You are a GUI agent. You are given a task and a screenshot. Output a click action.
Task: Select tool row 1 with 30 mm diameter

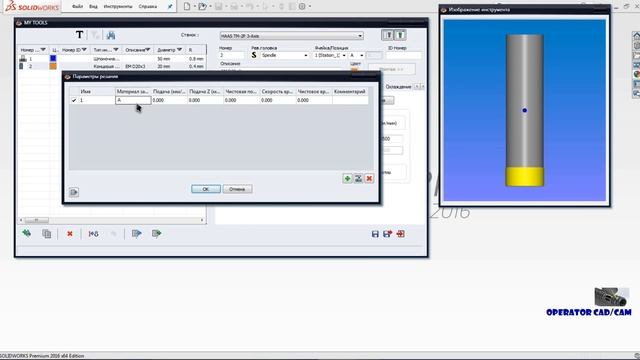click(112, 59)
